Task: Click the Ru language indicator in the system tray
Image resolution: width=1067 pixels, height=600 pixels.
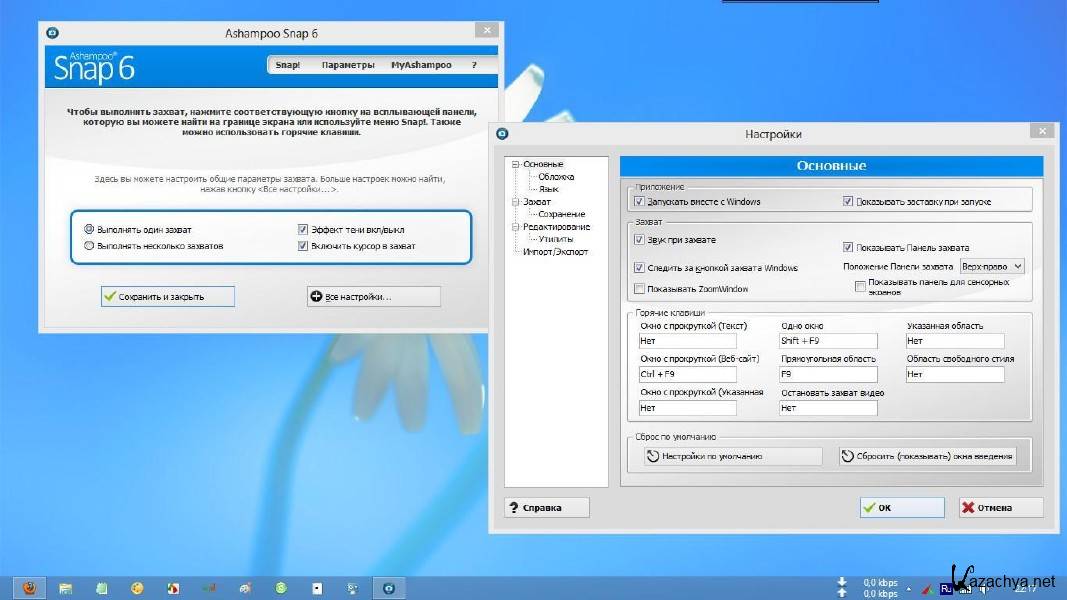Action: [x=946, y=588]
